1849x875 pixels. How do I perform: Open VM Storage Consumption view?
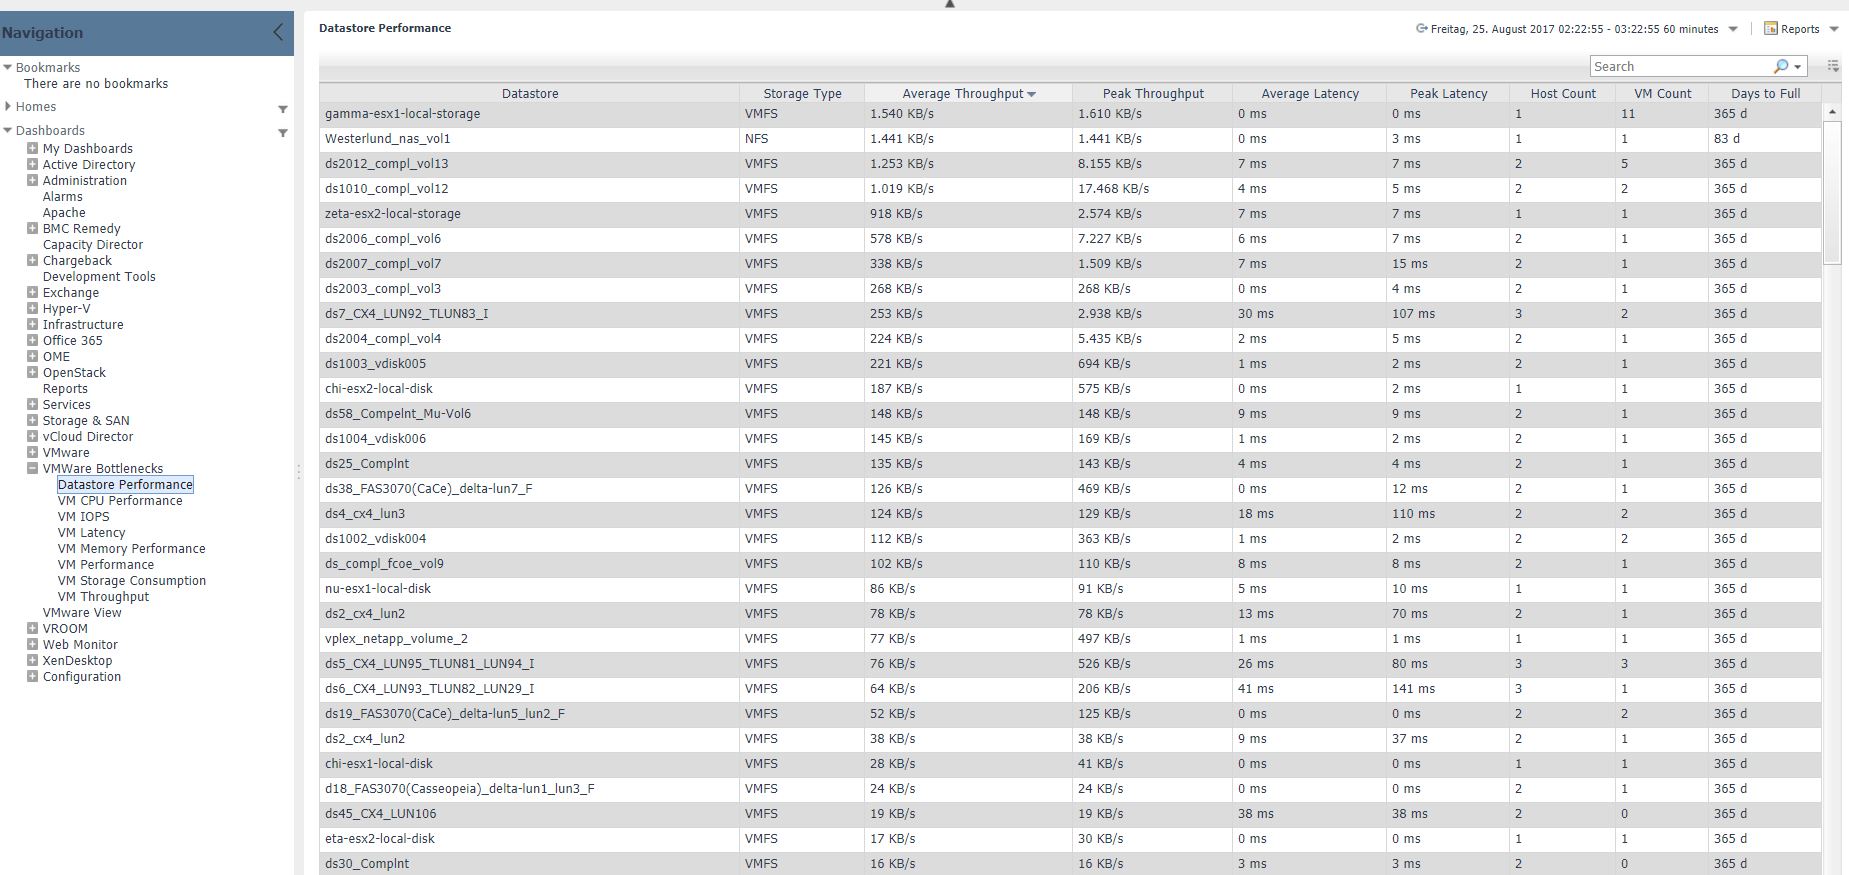tap(132, 581)
